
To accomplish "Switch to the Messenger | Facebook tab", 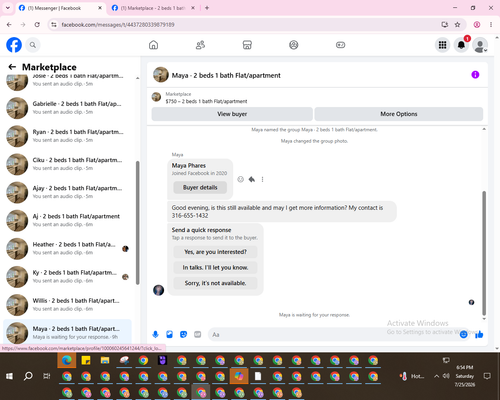I will (61, 8).
